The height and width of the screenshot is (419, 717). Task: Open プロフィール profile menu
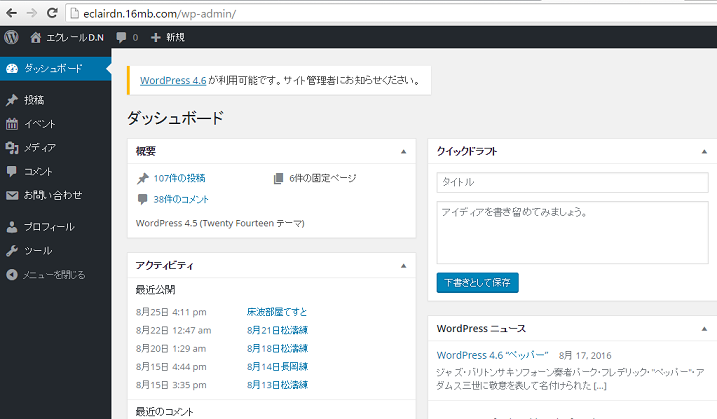55,227
